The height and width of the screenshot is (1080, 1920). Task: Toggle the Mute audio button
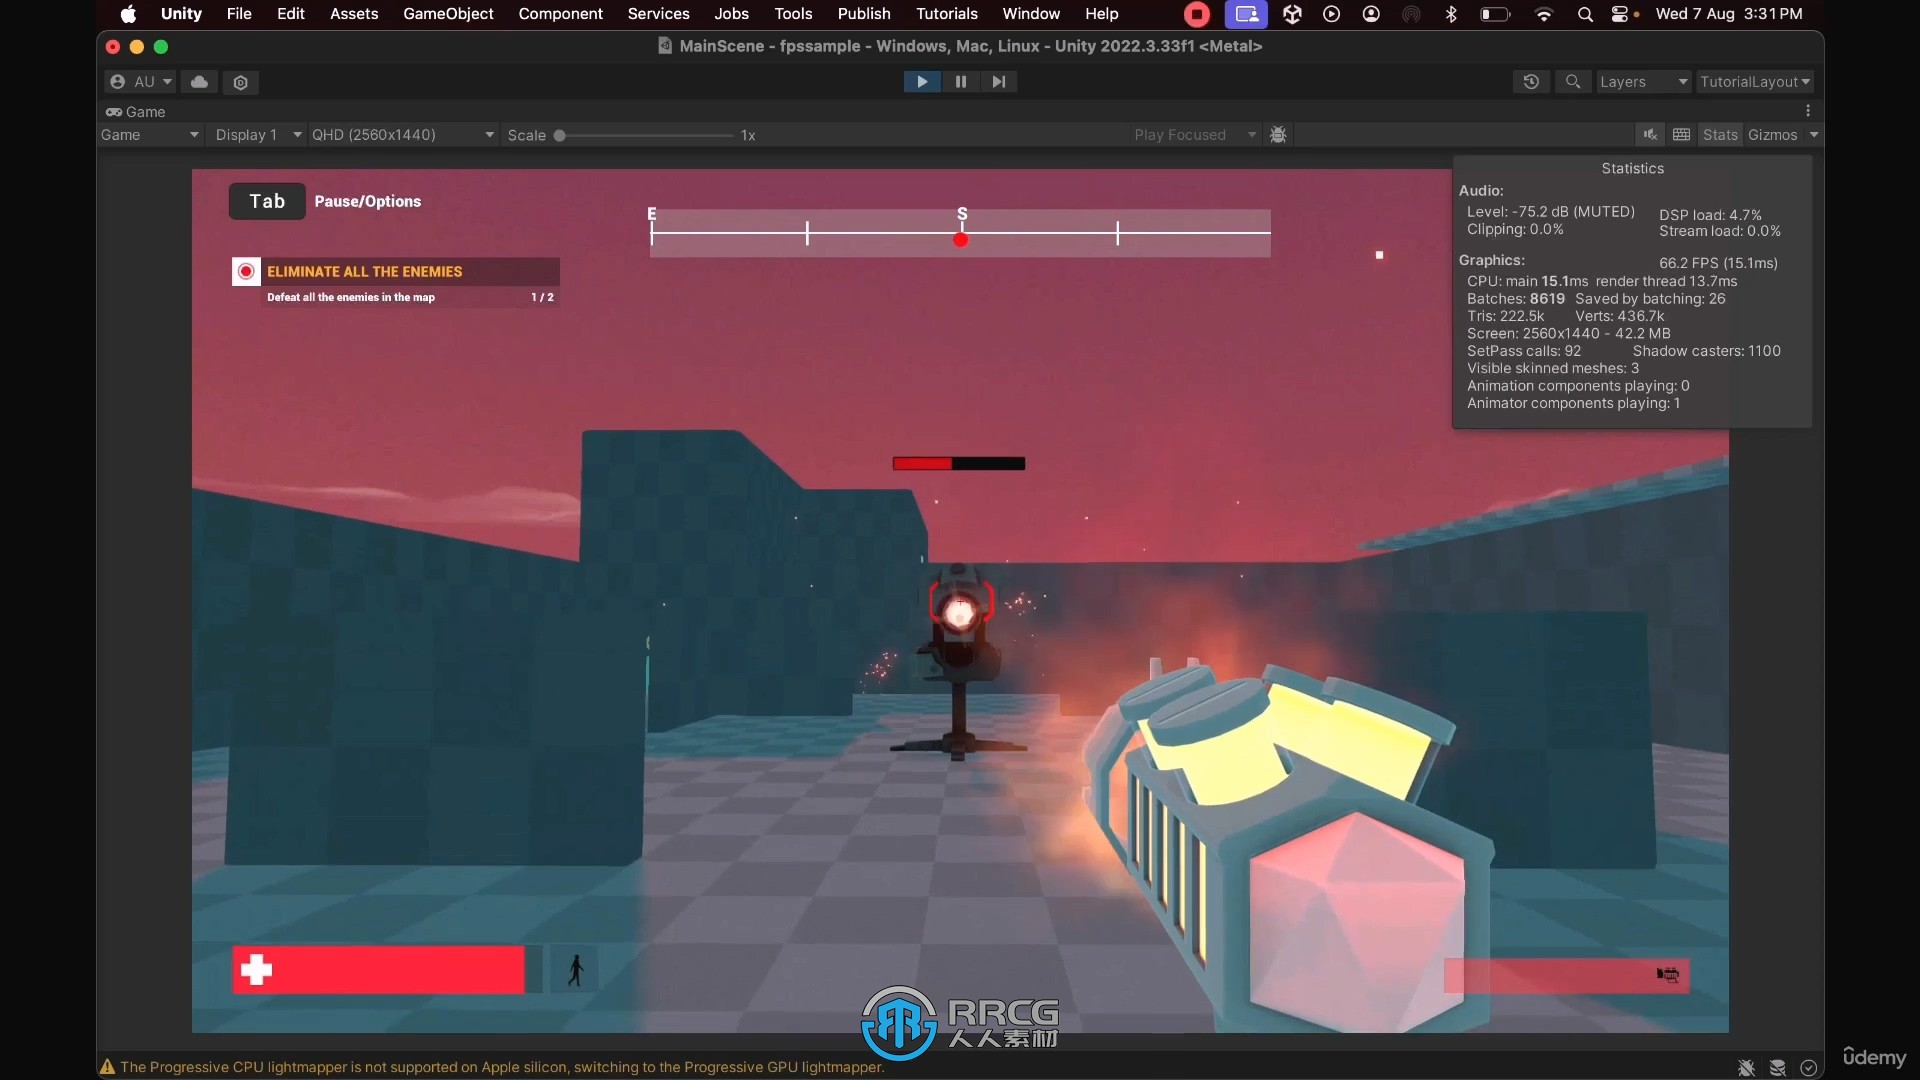coord(1651,133)
